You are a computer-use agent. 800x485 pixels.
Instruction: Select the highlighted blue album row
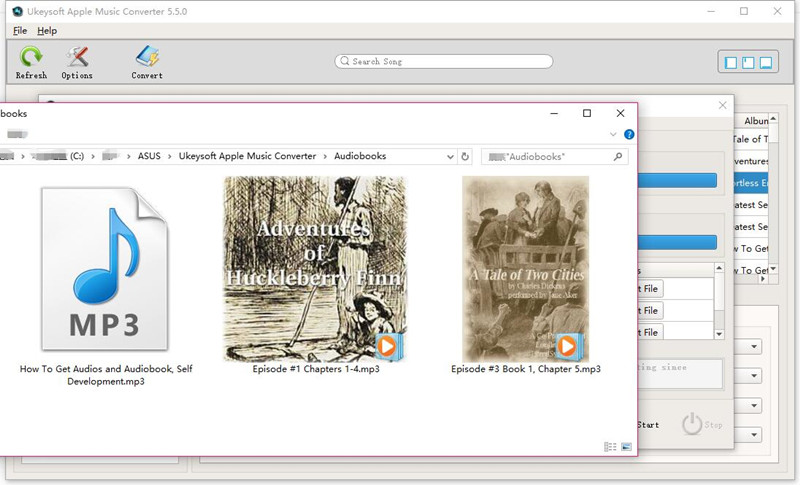coord(751,183)
